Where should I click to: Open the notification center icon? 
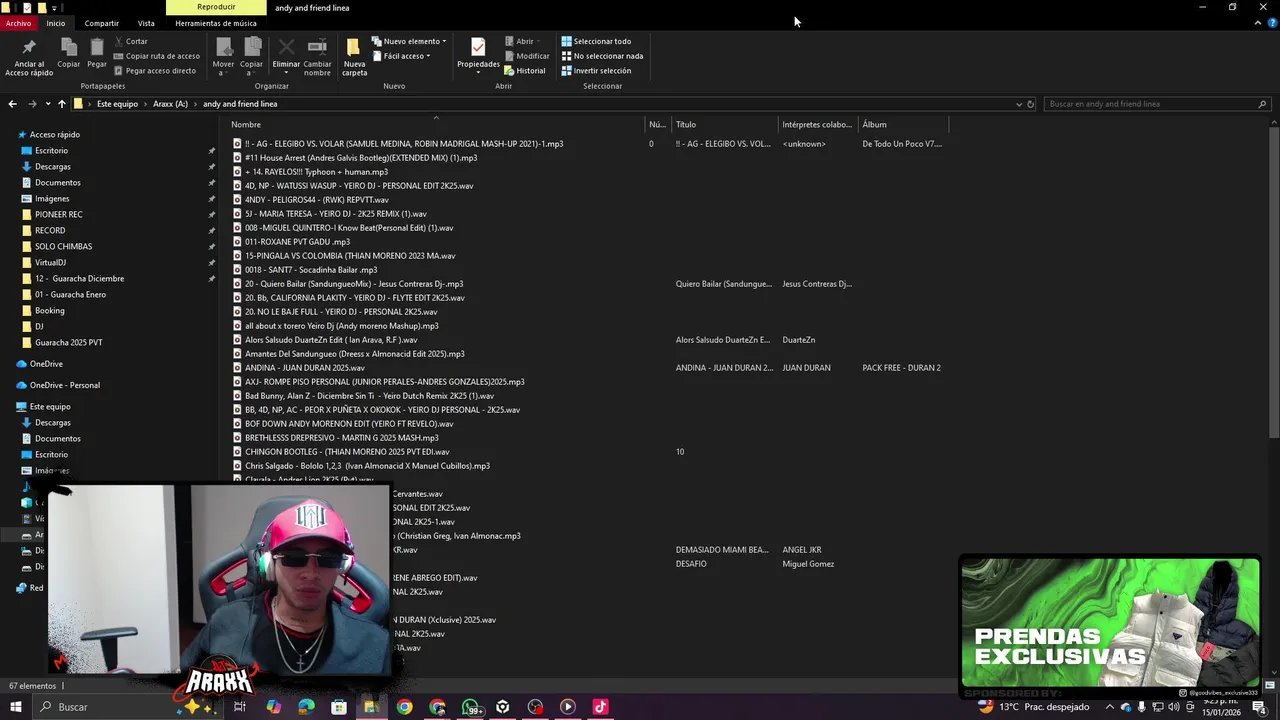coord(1259,707)
